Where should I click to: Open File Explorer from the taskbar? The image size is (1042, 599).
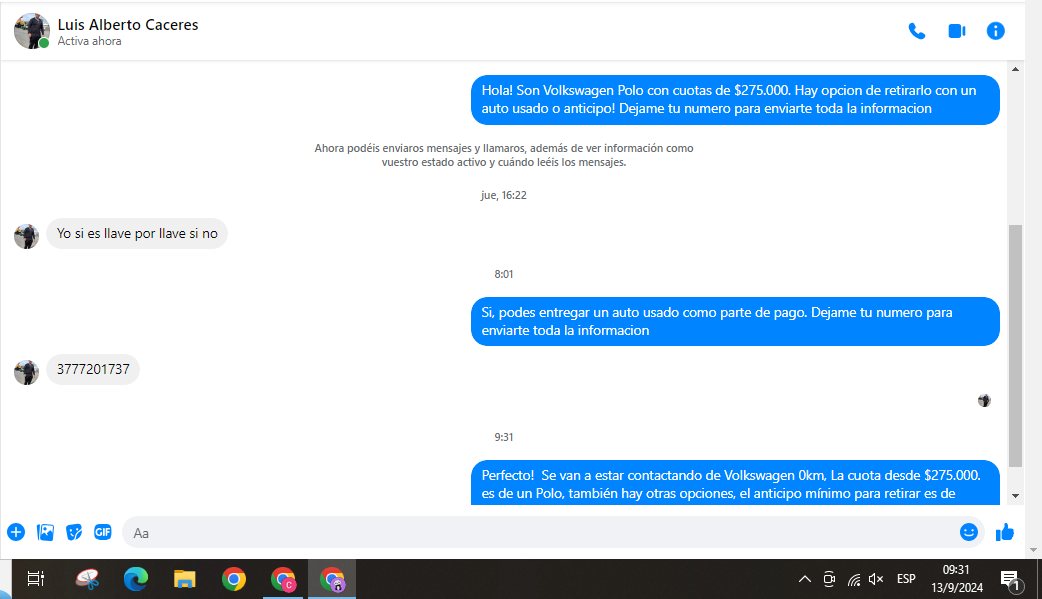tap(185, 579)
